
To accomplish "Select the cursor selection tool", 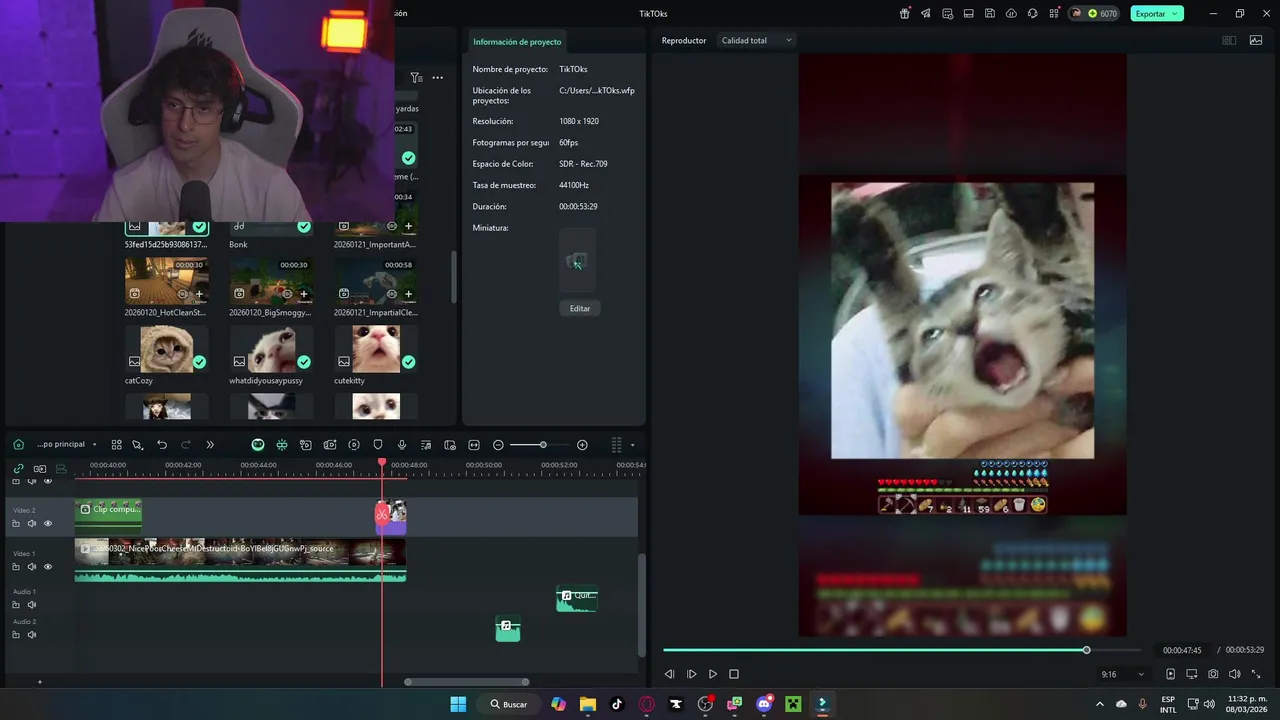I will [x=137, y=445].
